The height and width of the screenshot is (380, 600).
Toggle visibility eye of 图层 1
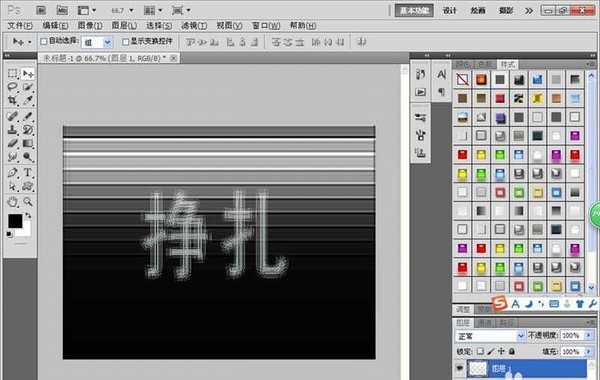click(x=460, y=369)
